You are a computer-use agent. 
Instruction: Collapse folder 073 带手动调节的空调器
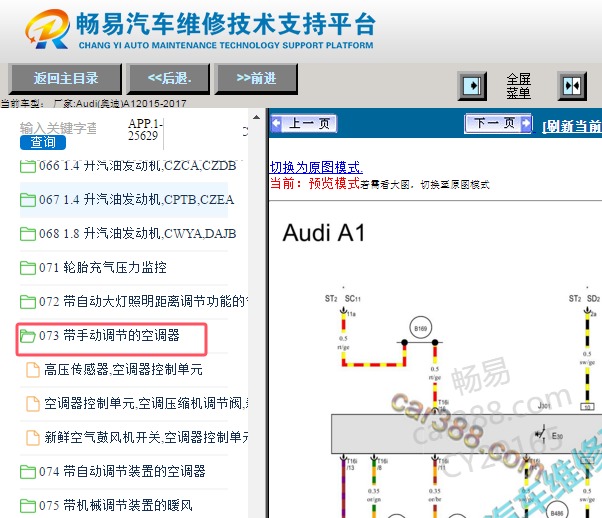pos(109,335)
